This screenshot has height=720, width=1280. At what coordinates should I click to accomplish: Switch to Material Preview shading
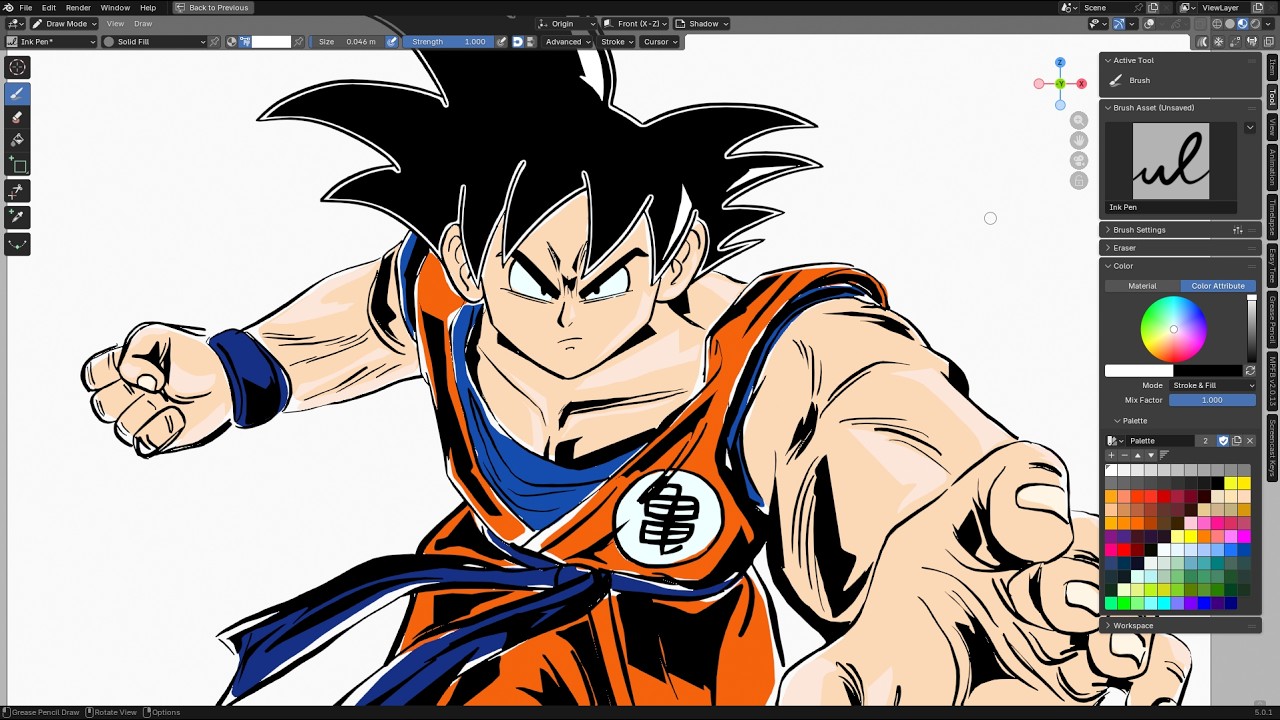(x=1242, y=24)
